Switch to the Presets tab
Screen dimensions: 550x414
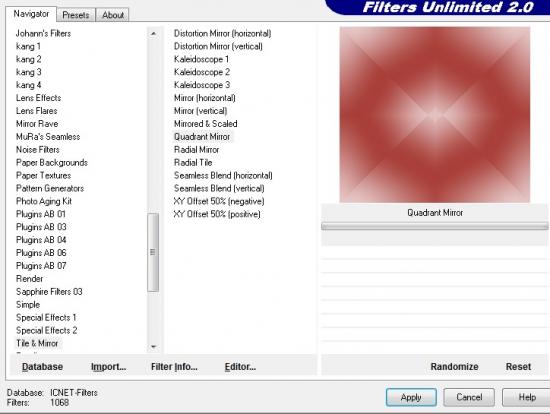pos(76,15)
